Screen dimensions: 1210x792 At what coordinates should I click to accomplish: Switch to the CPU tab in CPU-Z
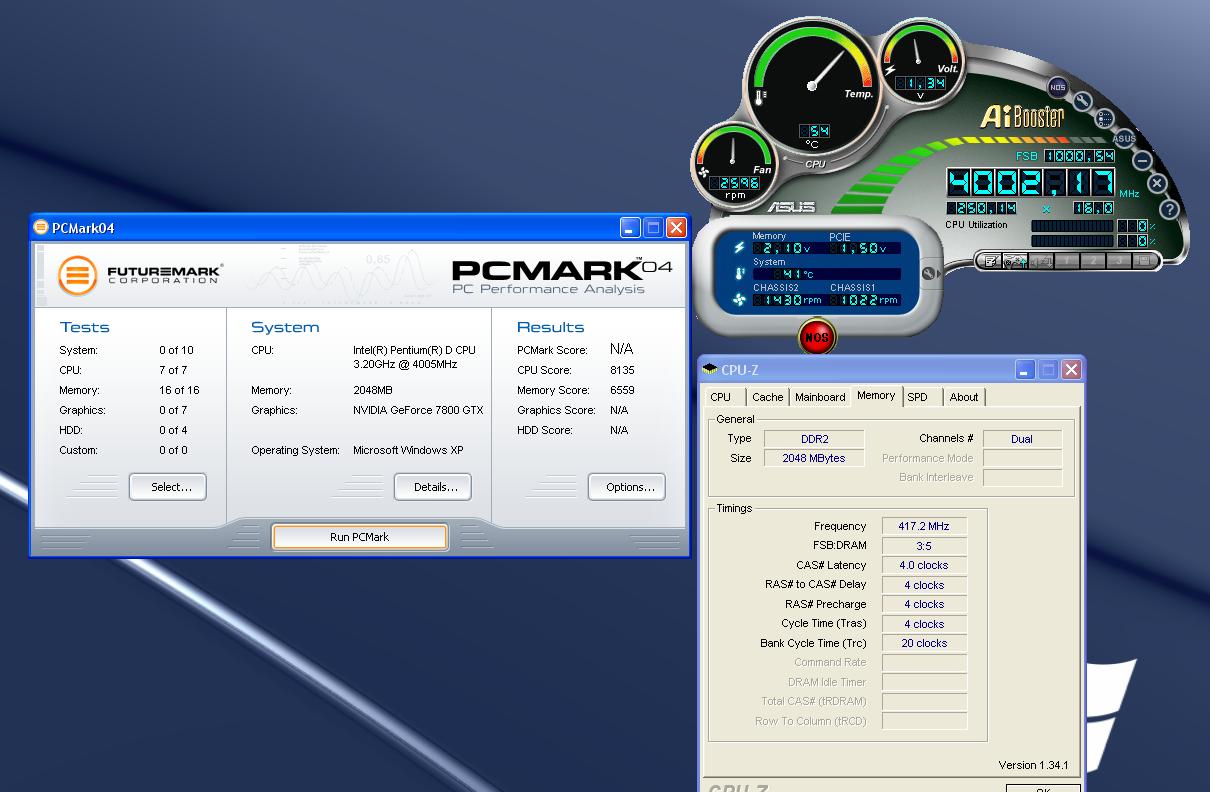coord(720,397)
